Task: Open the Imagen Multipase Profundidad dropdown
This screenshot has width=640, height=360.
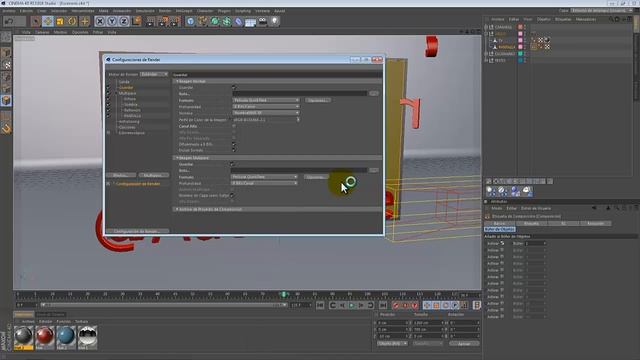Action: pos(264,183)
